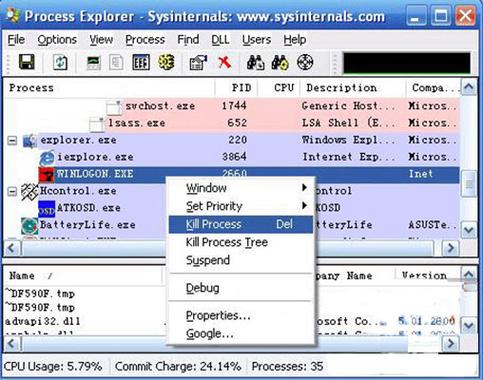Click the process list scroll down arrow
This screenshot has width=483, height=380.
(x=468, y=230)
